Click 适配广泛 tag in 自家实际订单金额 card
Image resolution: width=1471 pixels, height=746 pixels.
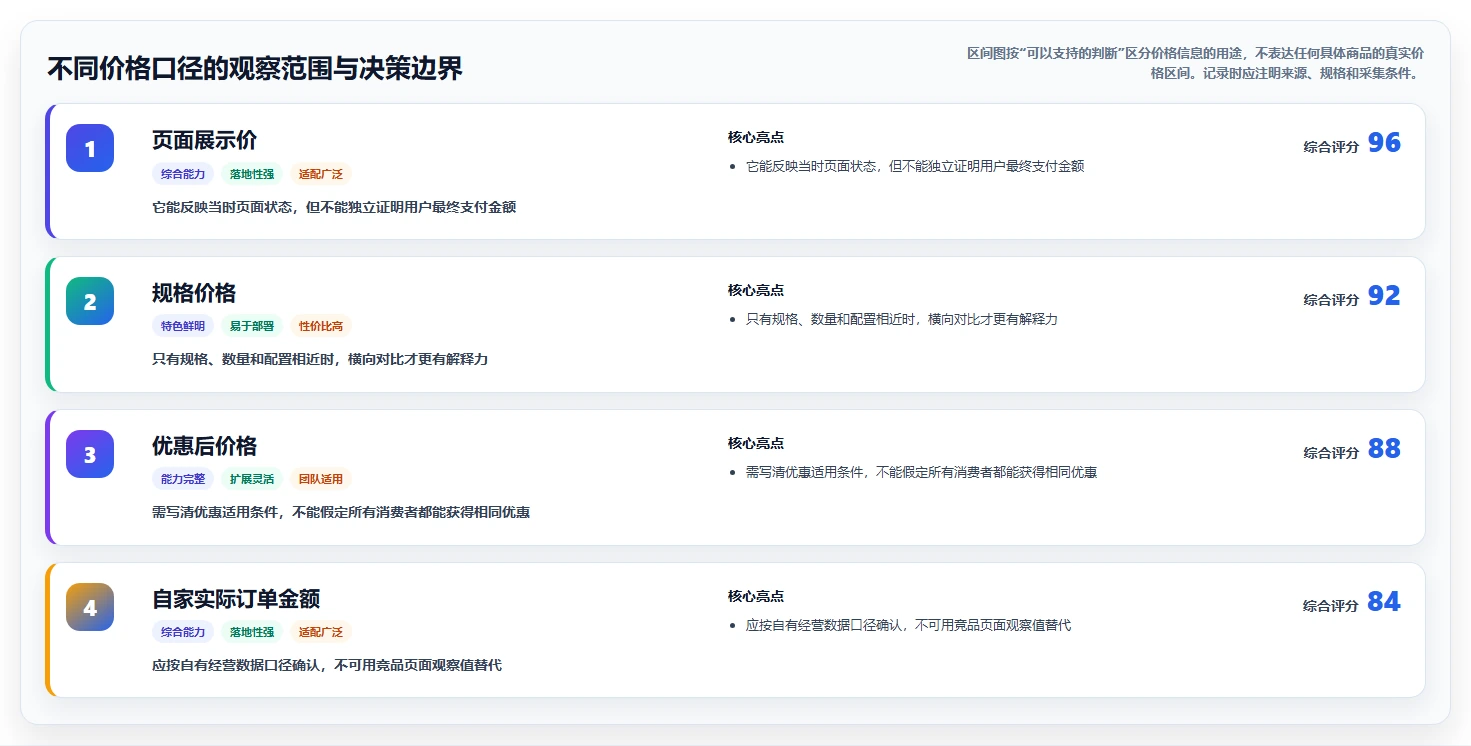321,632
